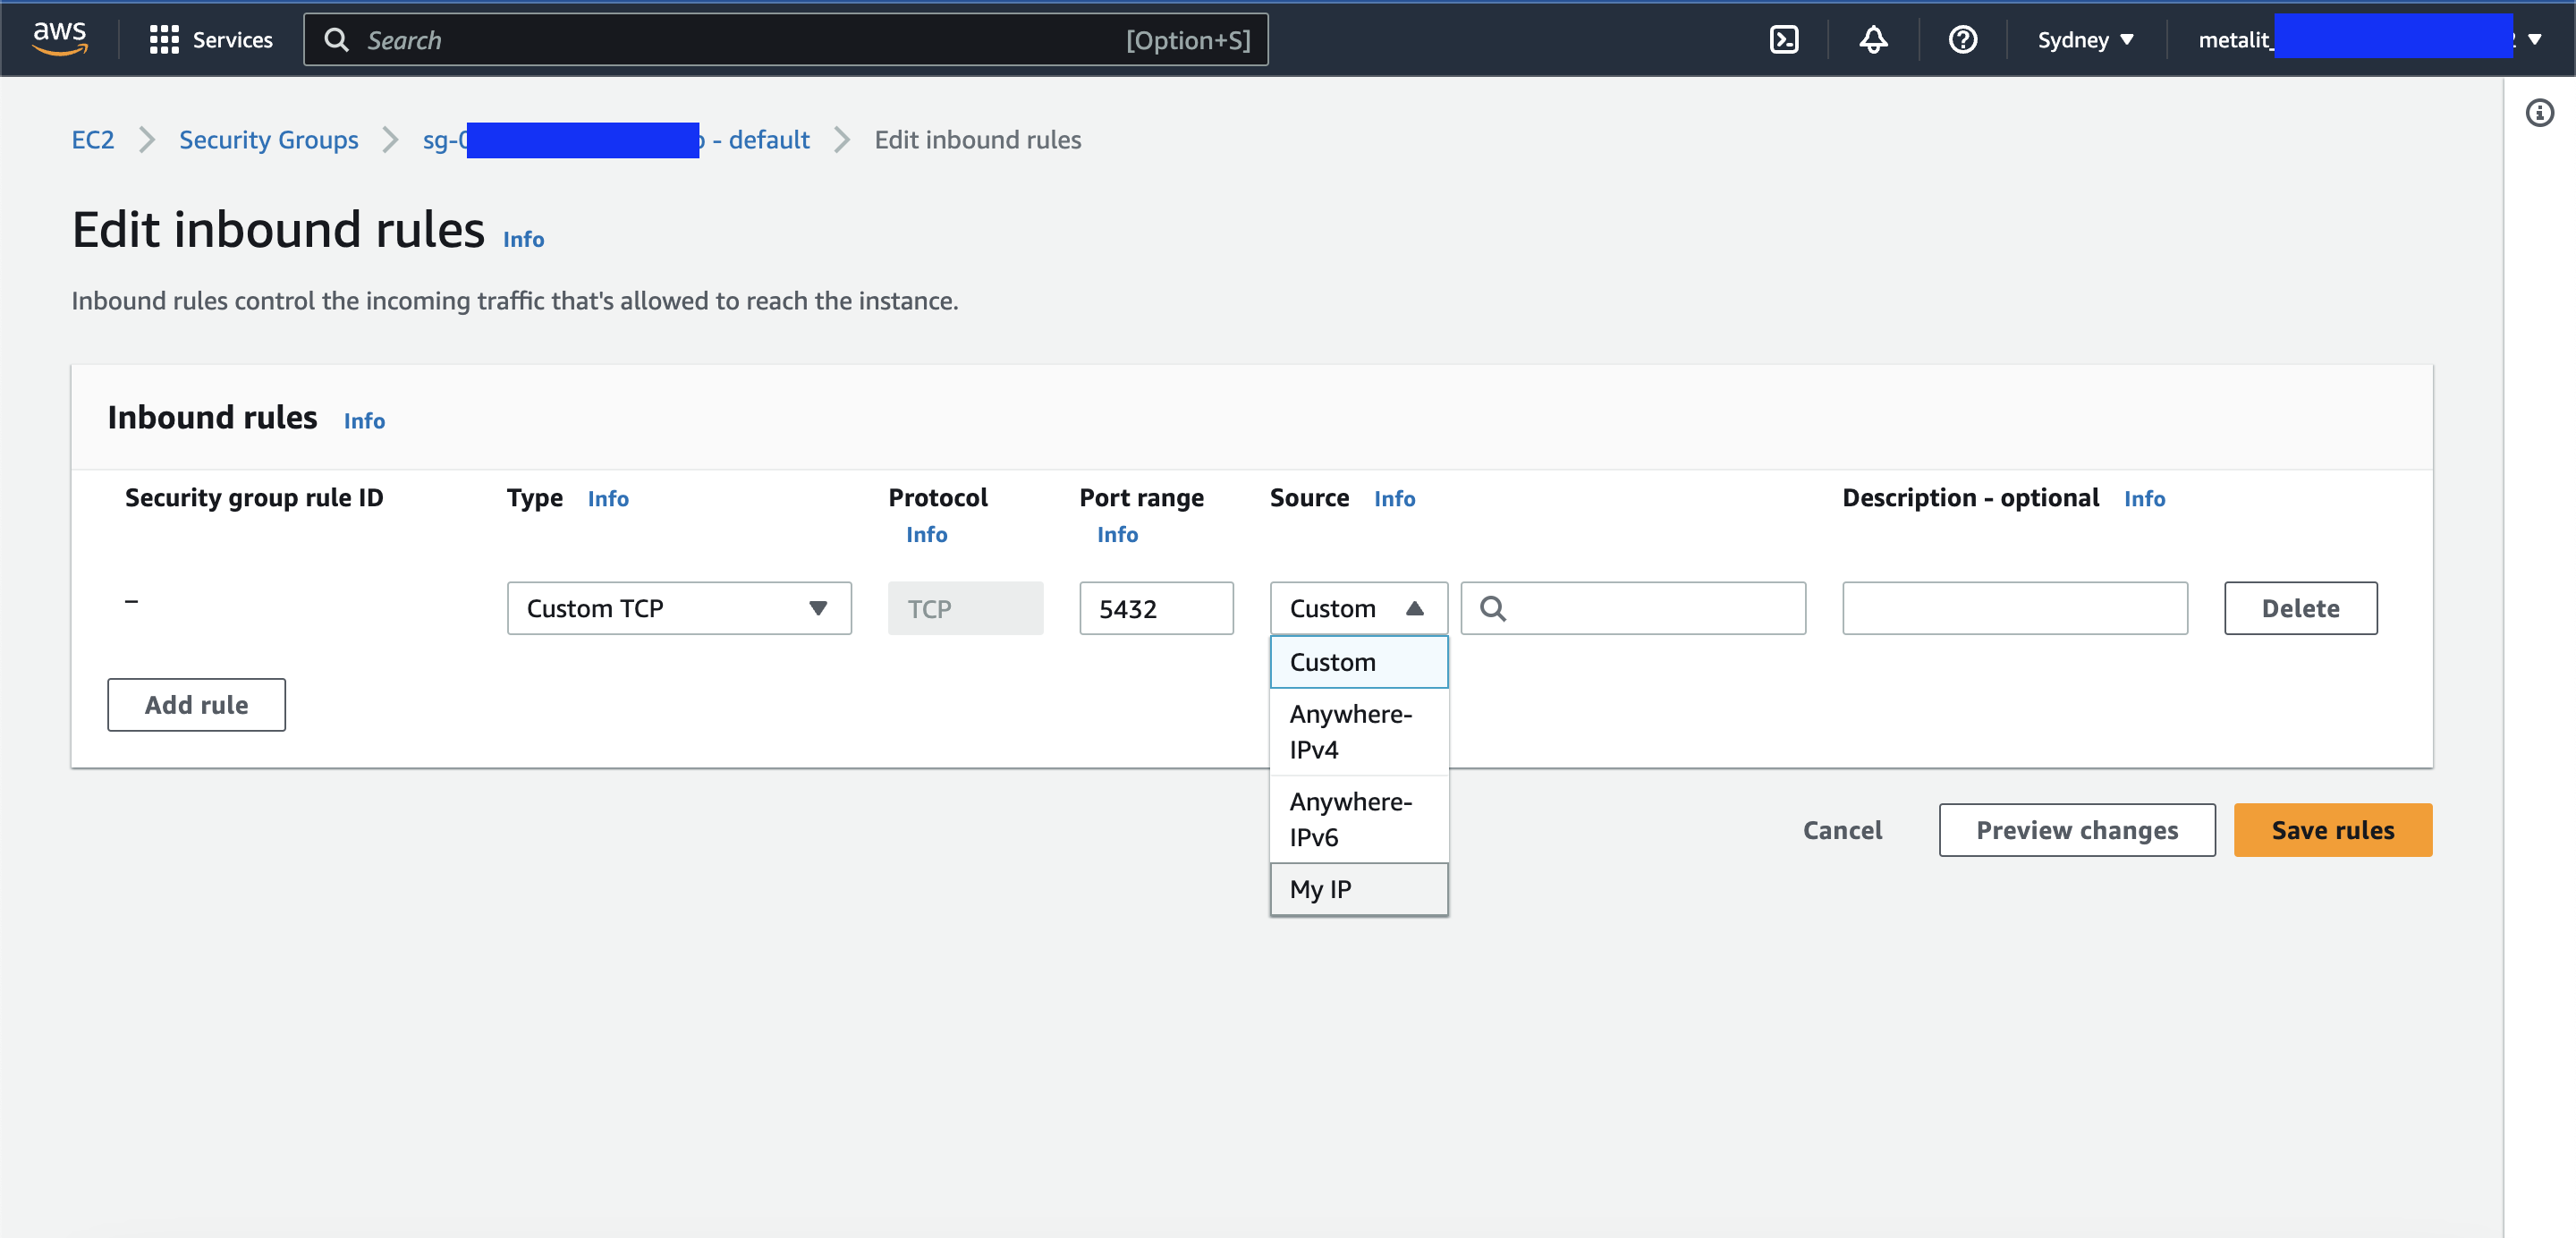Image resolution: width=2576 pixels, height=1238 pixels.
Task: Click the search magnifier in Source field
Action: 1494,608
